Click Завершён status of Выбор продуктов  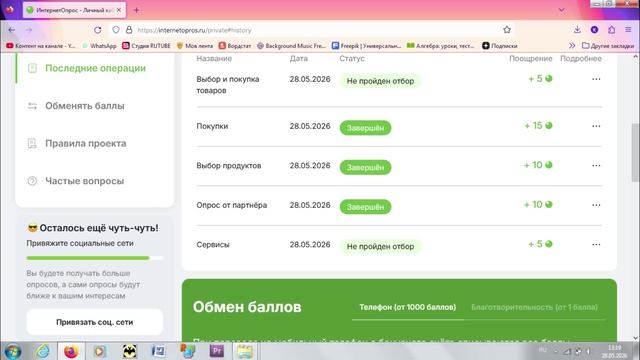(x=365, y=167)
